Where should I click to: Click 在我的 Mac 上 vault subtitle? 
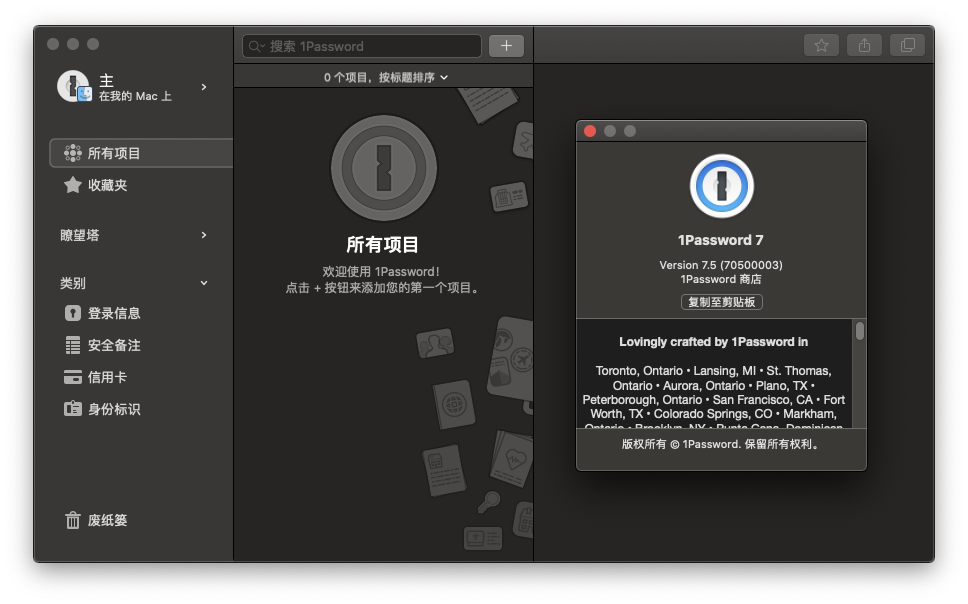point(135,96)
